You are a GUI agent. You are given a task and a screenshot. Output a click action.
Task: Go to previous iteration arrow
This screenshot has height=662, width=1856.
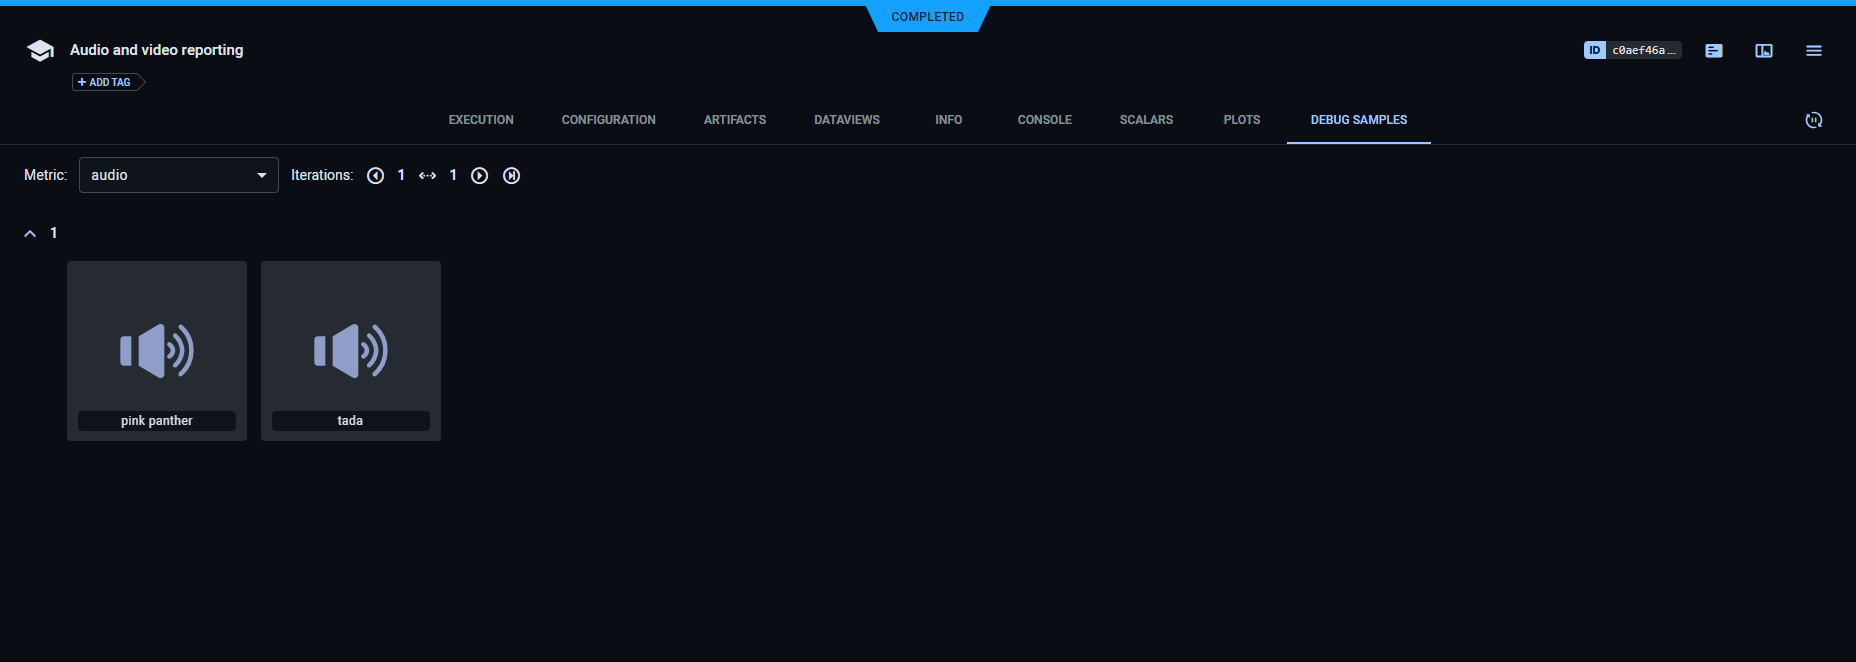click(x=376, y=176)
